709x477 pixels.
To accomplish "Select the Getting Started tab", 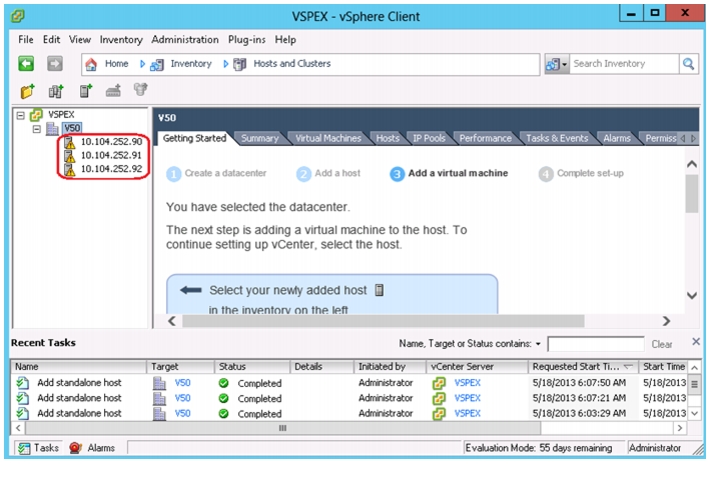I will 194,138.
